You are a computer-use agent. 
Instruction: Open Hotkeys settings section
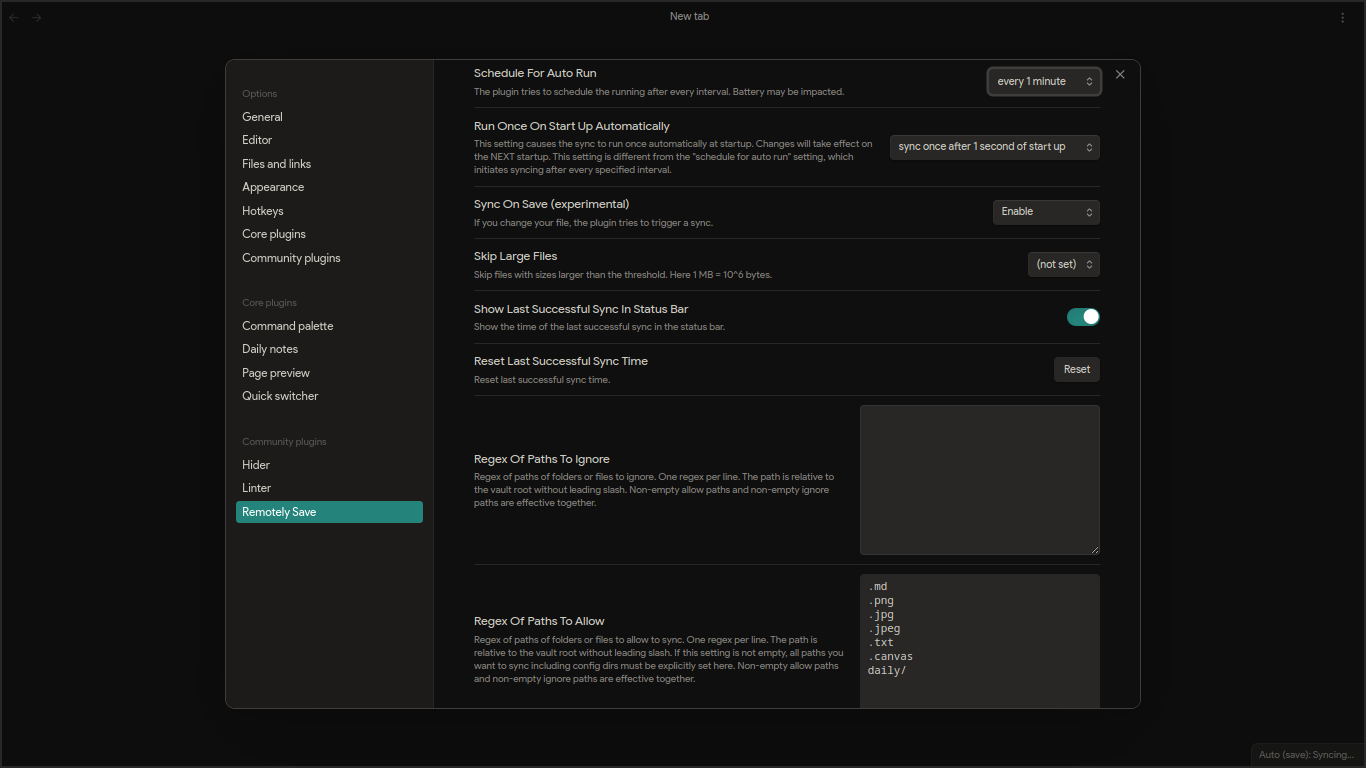click(x=329, y=211)
